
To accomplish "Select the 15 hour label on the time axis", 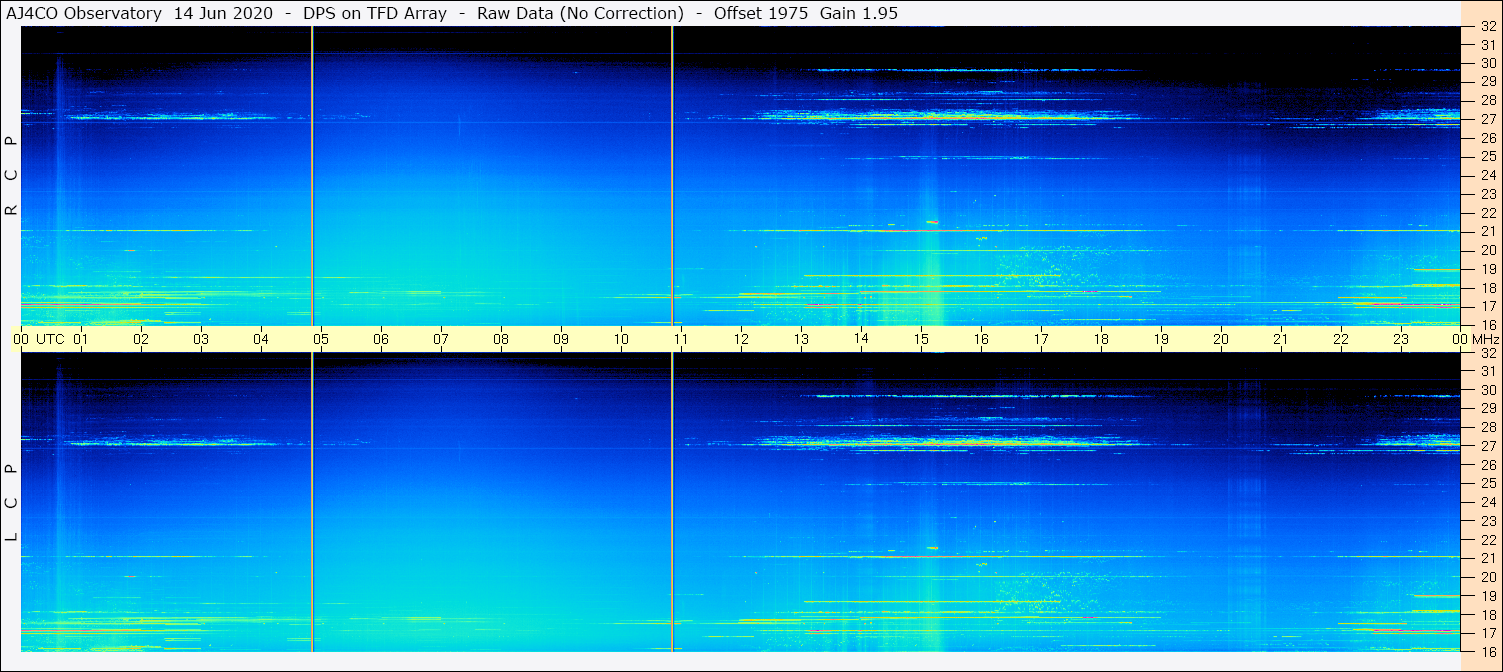I will coord(921,339).
